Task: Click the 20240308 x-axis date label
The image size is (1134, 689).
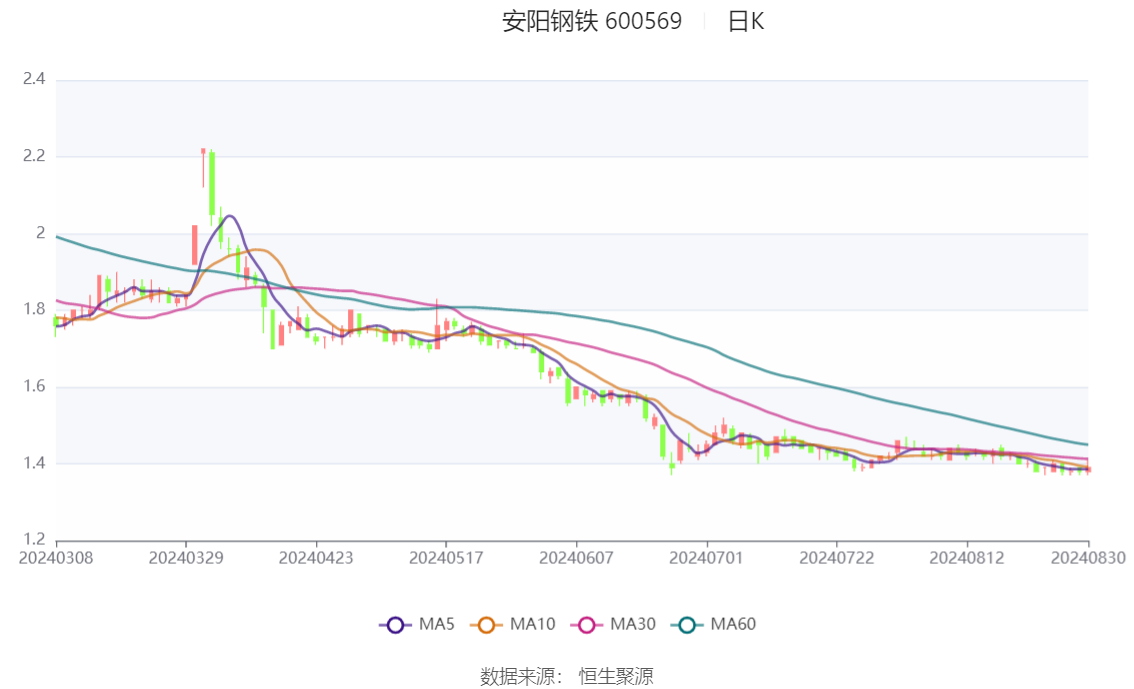Action: 56,558
